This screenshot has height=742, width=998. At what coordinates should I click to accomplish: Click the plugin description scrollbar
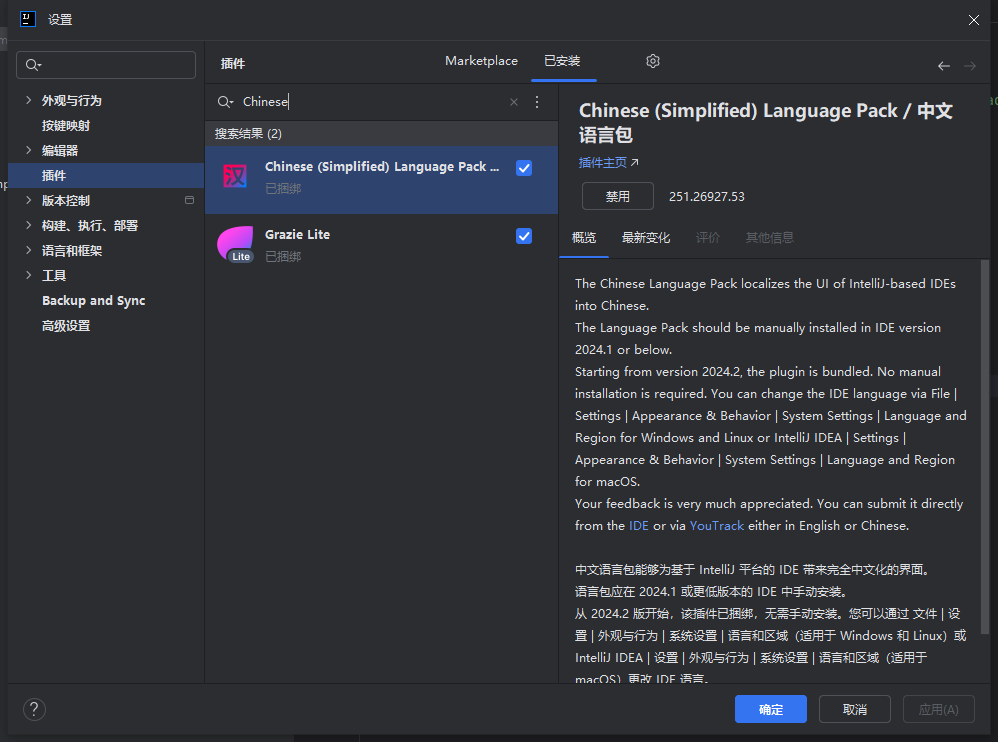[x=985, y=445]
